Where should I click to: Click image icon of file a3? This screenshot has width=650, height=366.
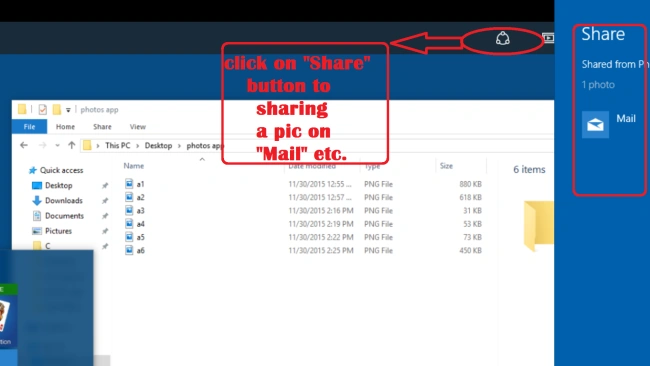[129, 210]
